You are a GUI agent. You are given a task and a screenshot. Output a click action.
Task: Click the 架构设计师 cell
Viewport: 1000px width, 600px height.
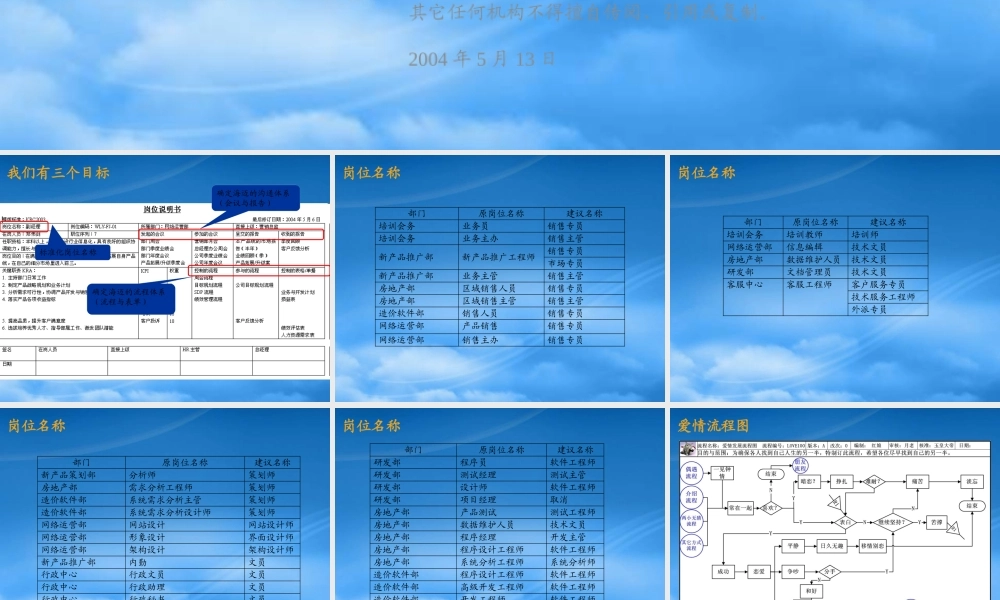(271, 550)
